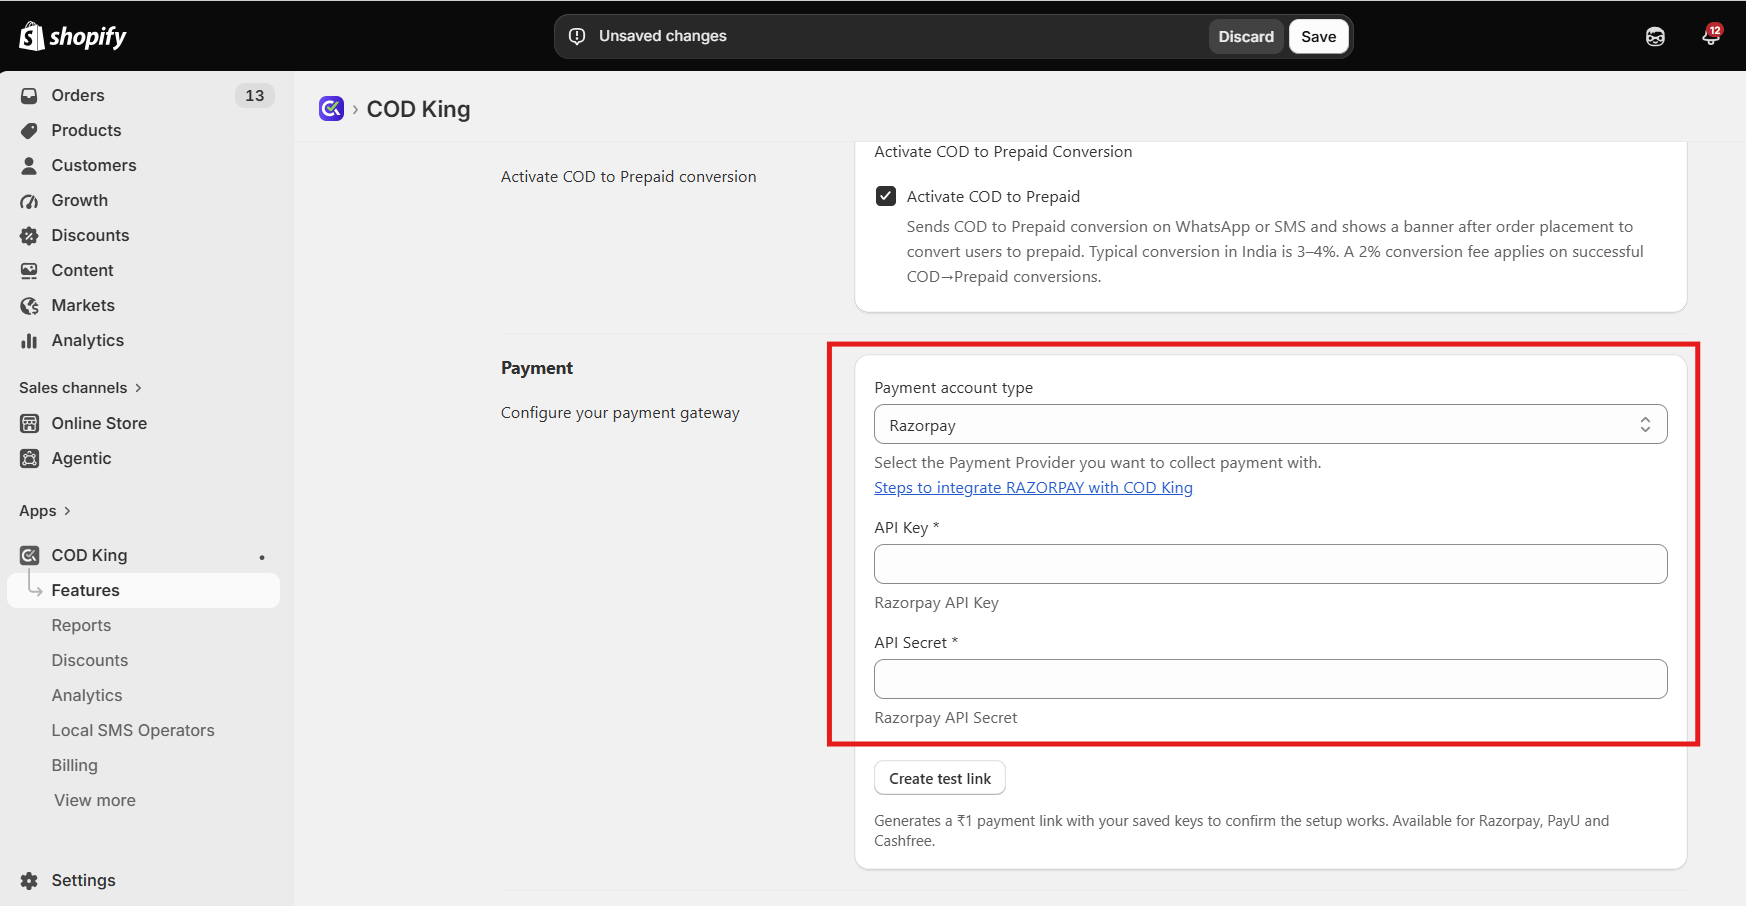Click the COD King sidebar app icon
The height and width of the screenshot is (906, 1746).
29,555
